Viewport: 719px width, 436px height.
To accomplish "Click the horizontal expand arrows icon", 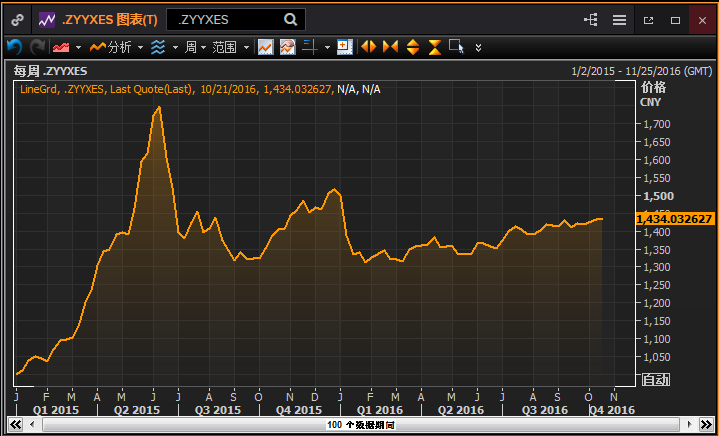I will 369,47.
